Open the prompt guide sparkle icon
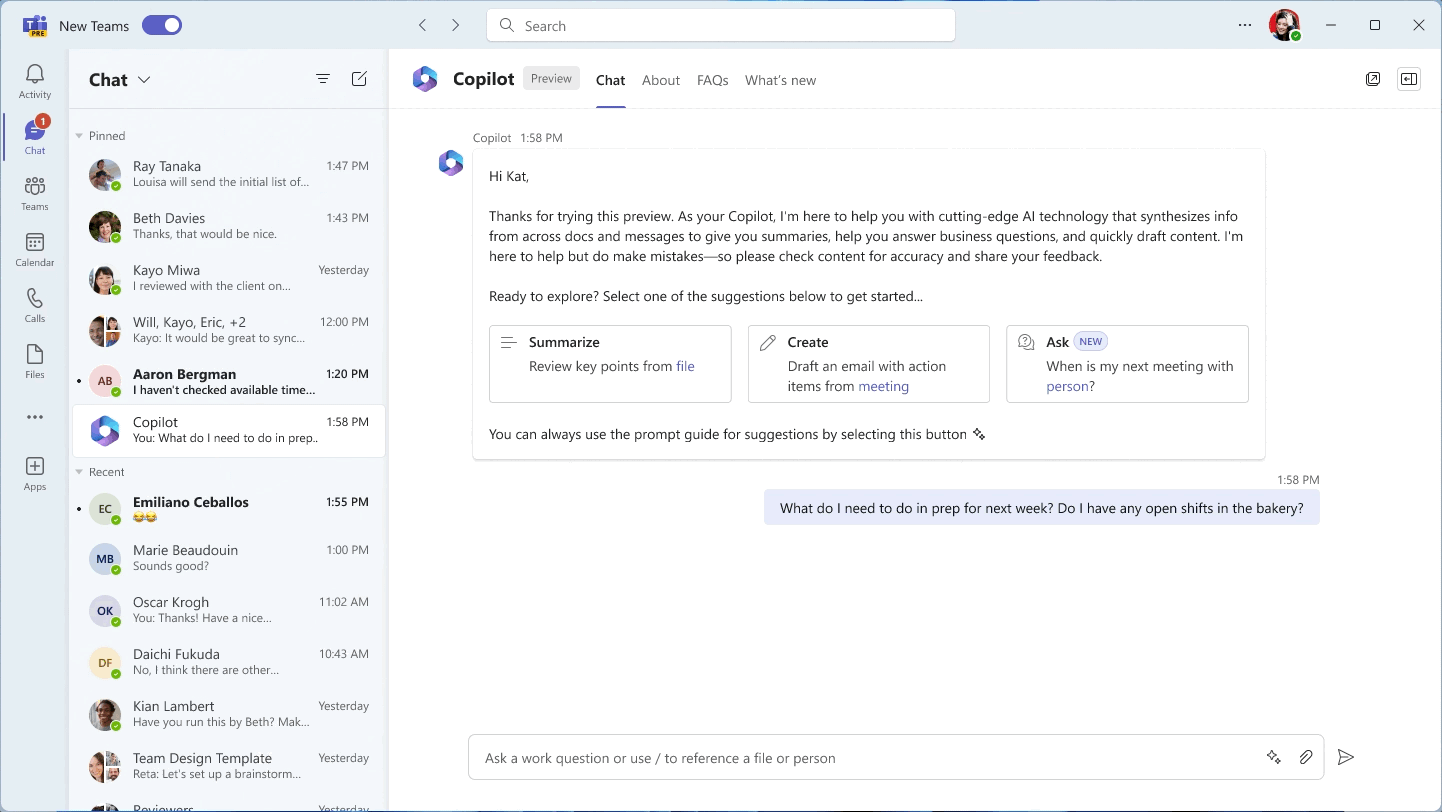 [1274, 757]
